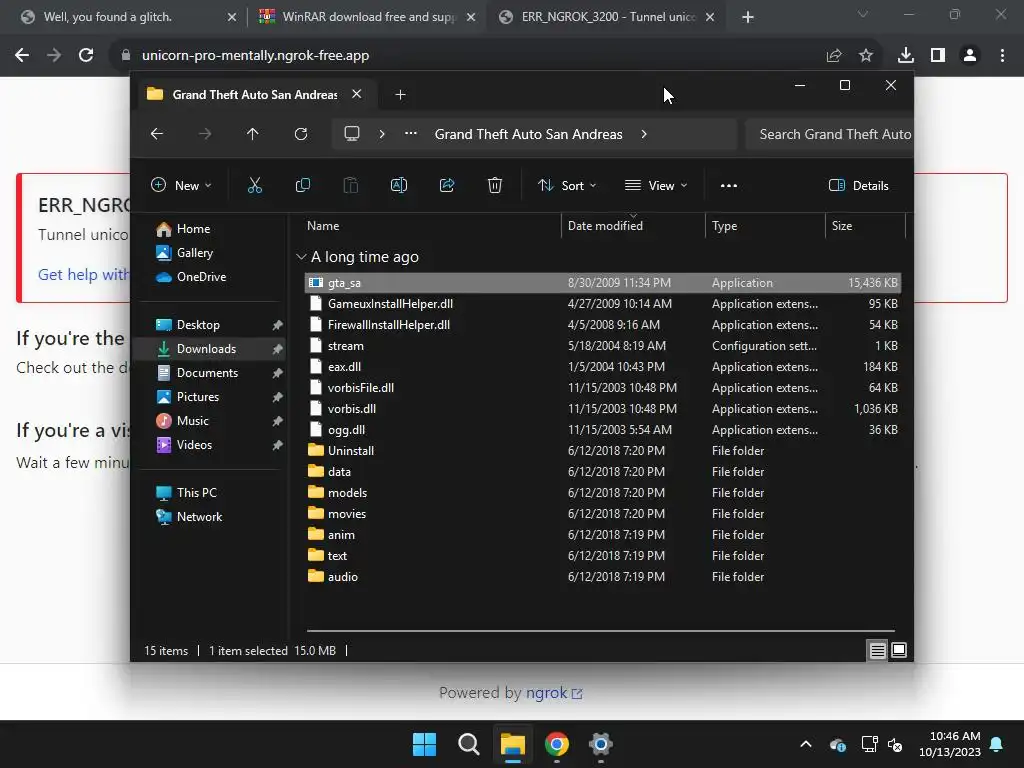The height and width of the screenshot is (768, 1024).
Task: Open Chrome three-dot menu
Action: (1002, 56)
